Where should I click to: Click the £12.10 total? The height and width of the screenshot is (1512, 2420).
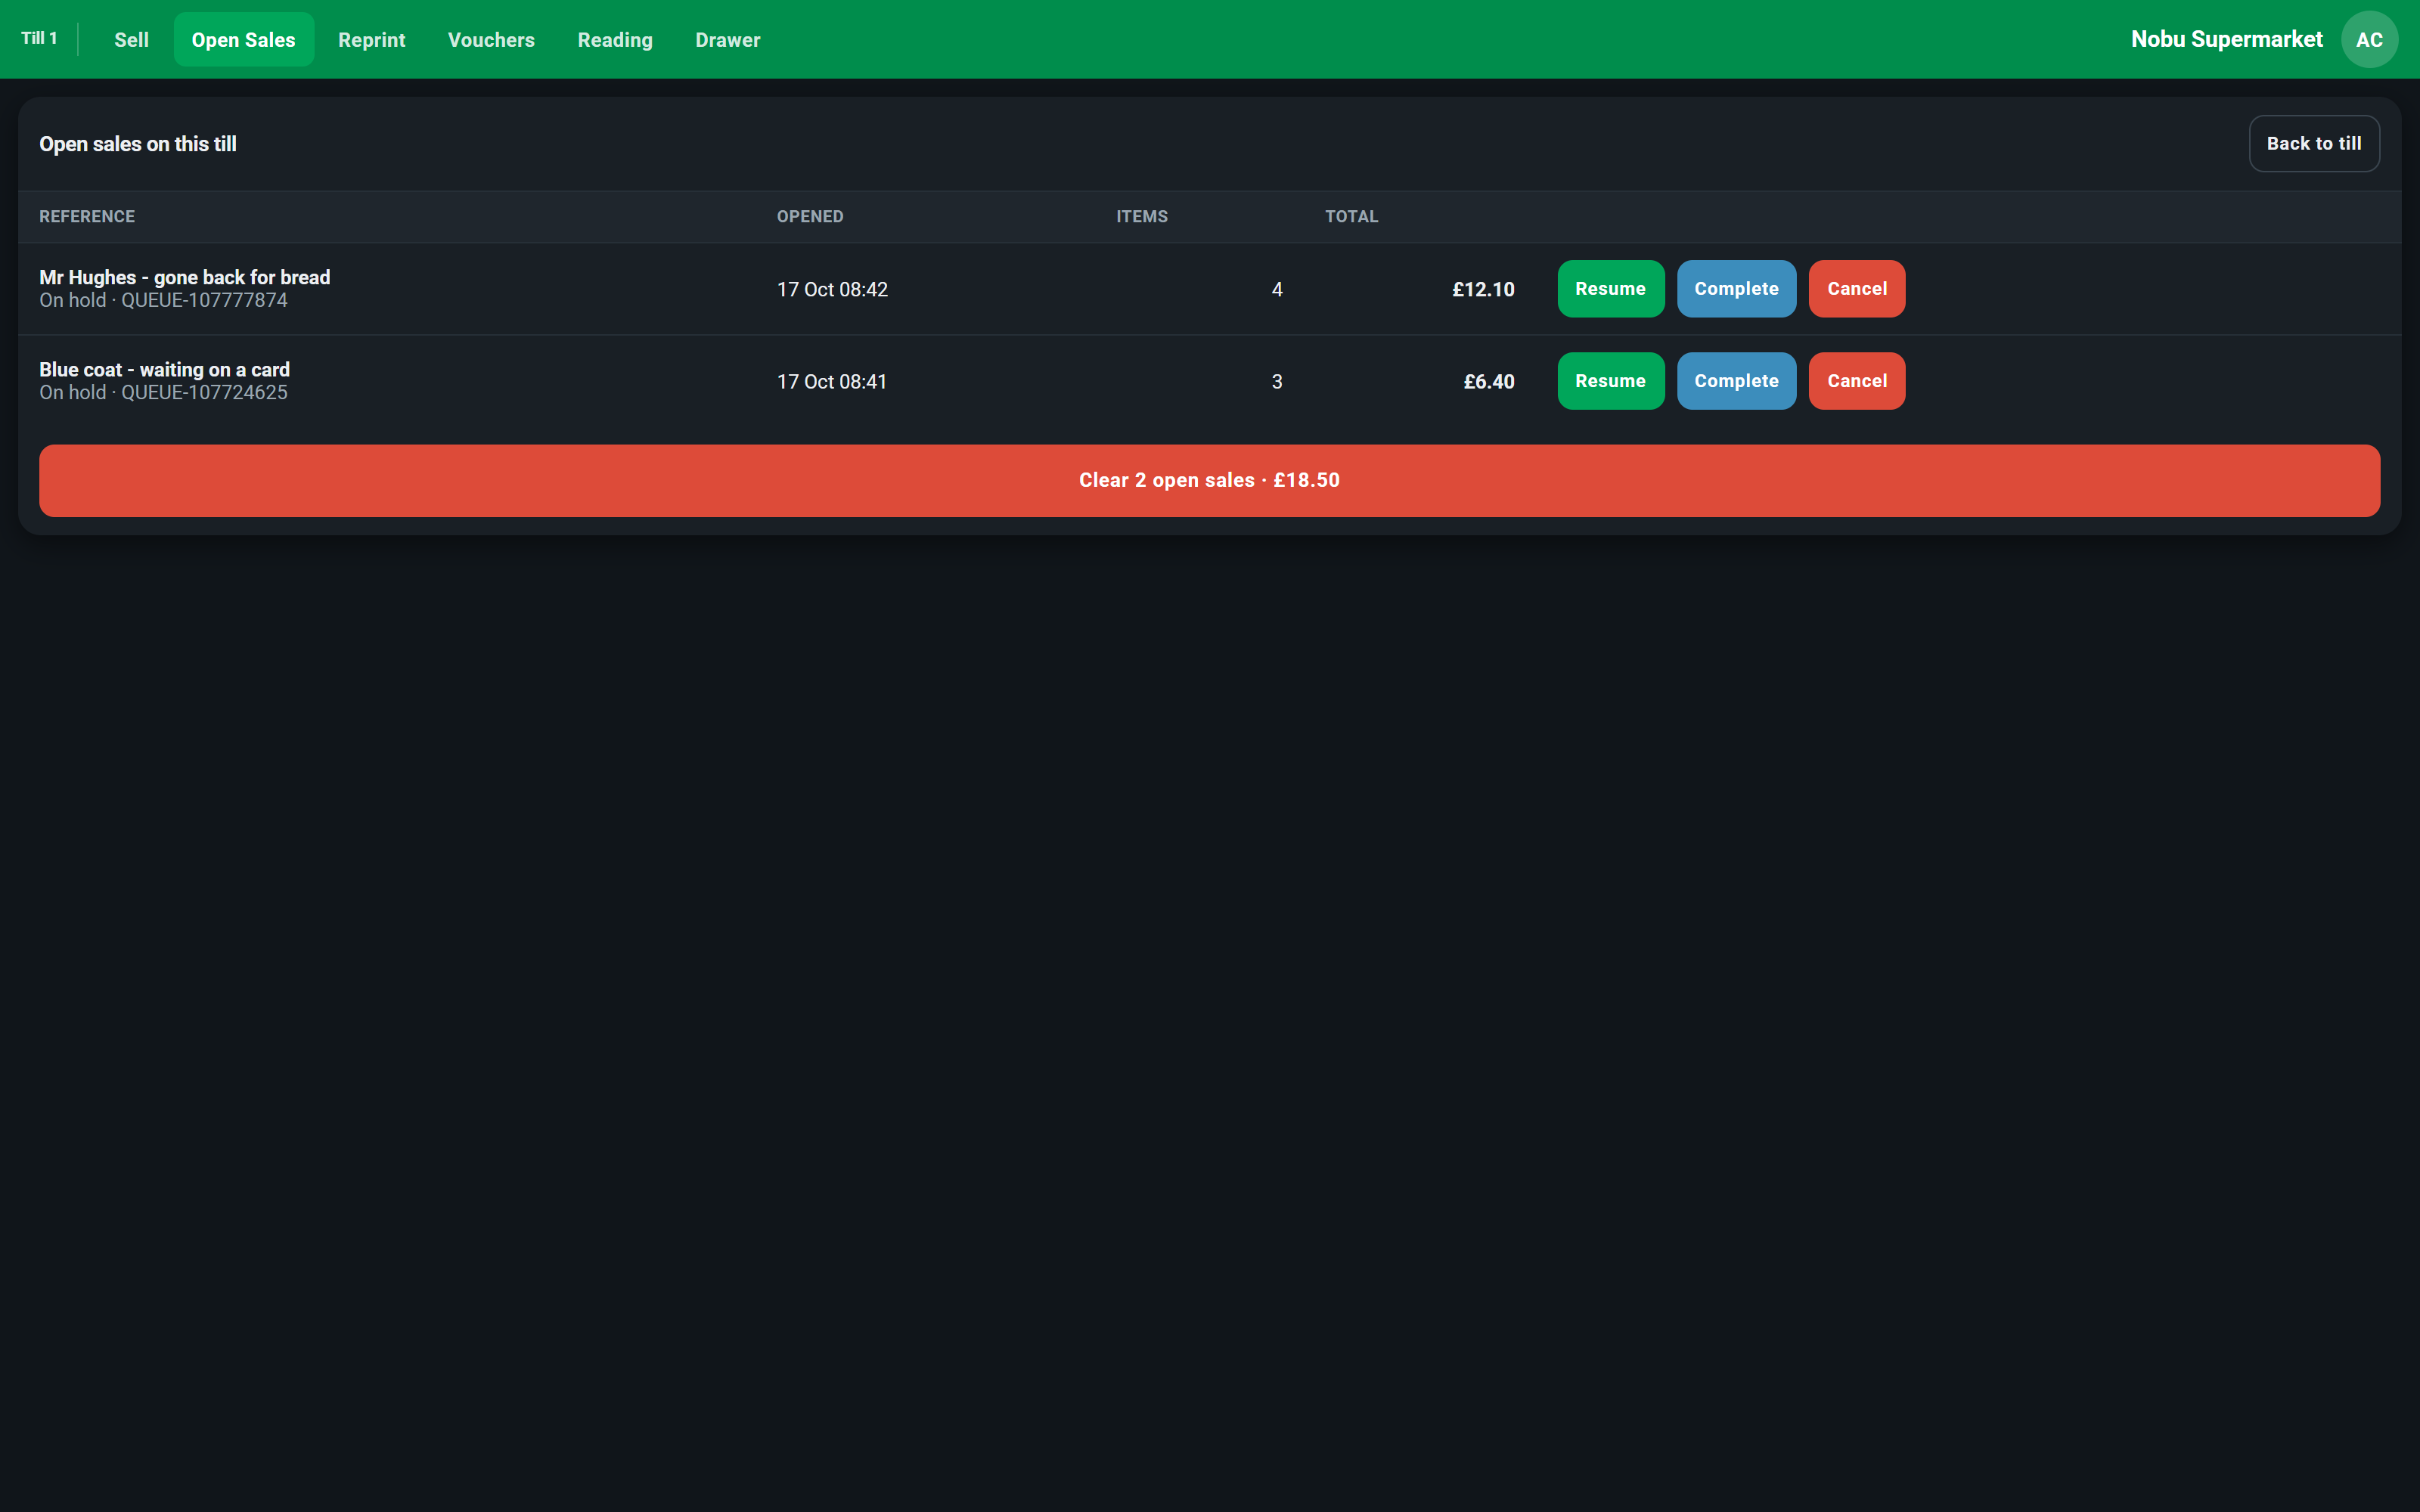[x=1483, y=290]
